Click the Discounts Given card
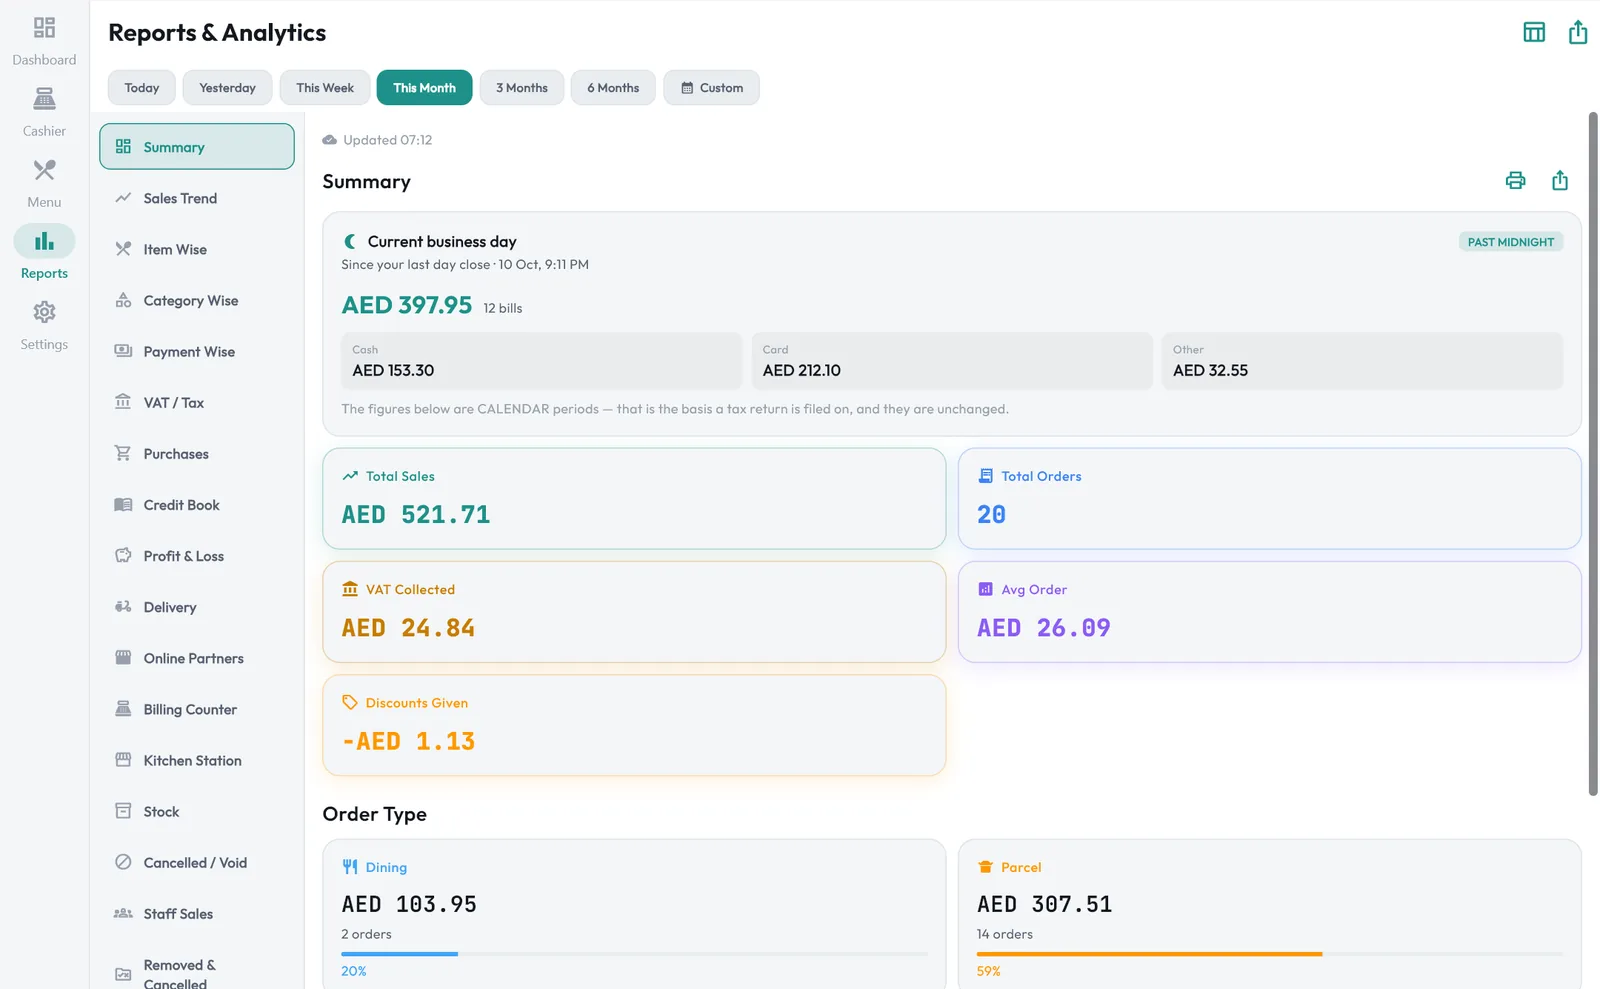The width and height of the screenshot is (1600, 989). 634,725
